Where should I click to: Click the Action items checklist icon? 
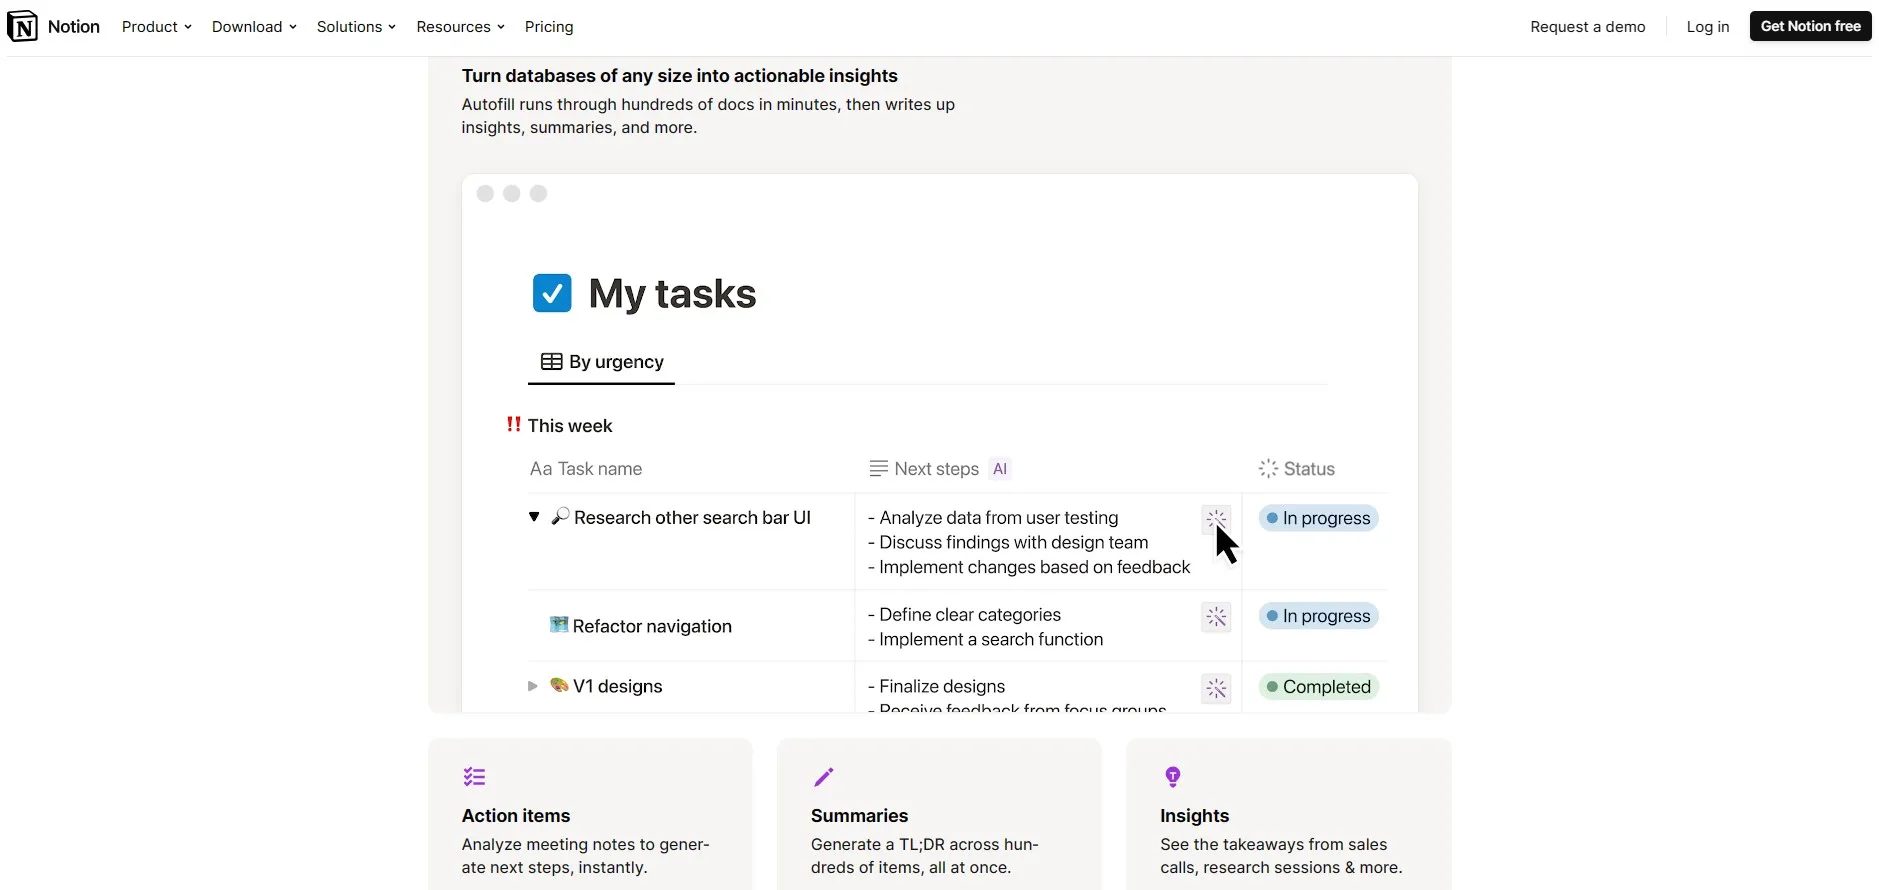click(474, 777)
